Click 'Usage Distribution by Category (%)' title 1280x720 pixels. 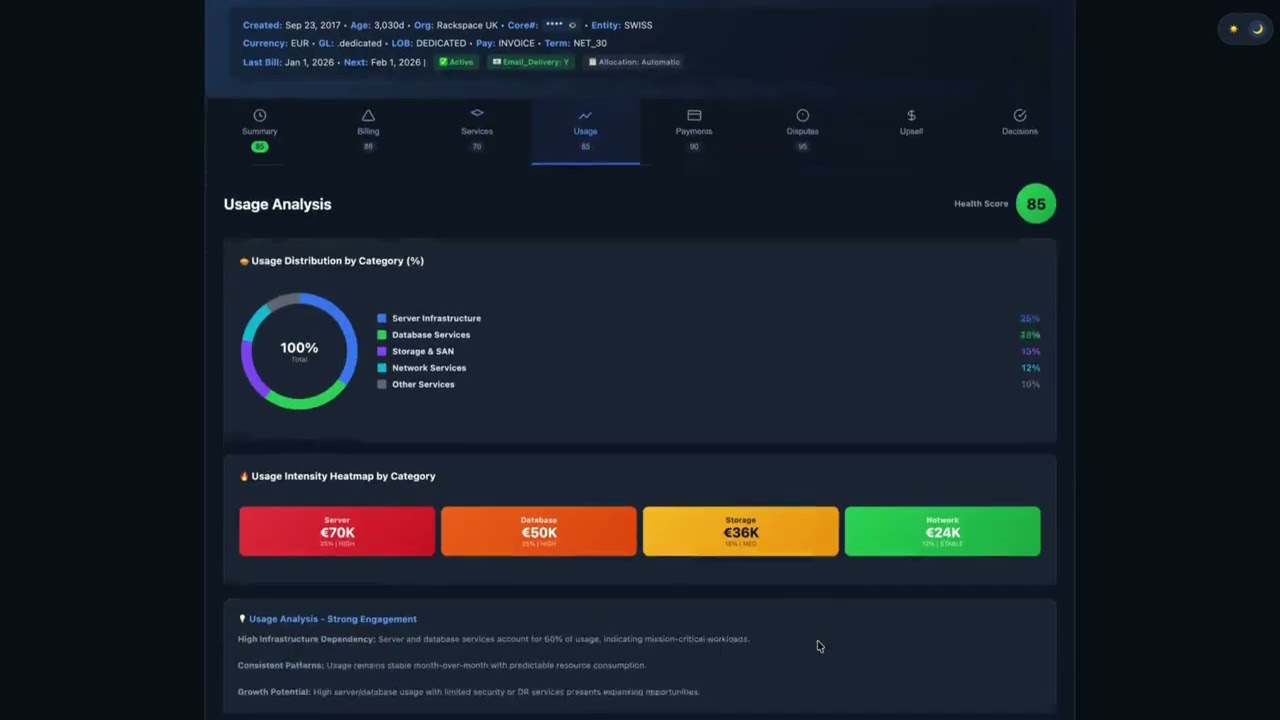click(337, 261)
